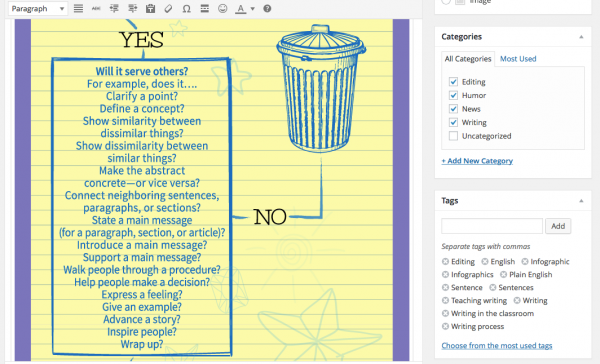The height and width of the screenshot is (364, 600).
Task: Click Choose from the most used tags
Action: (497, 346)
